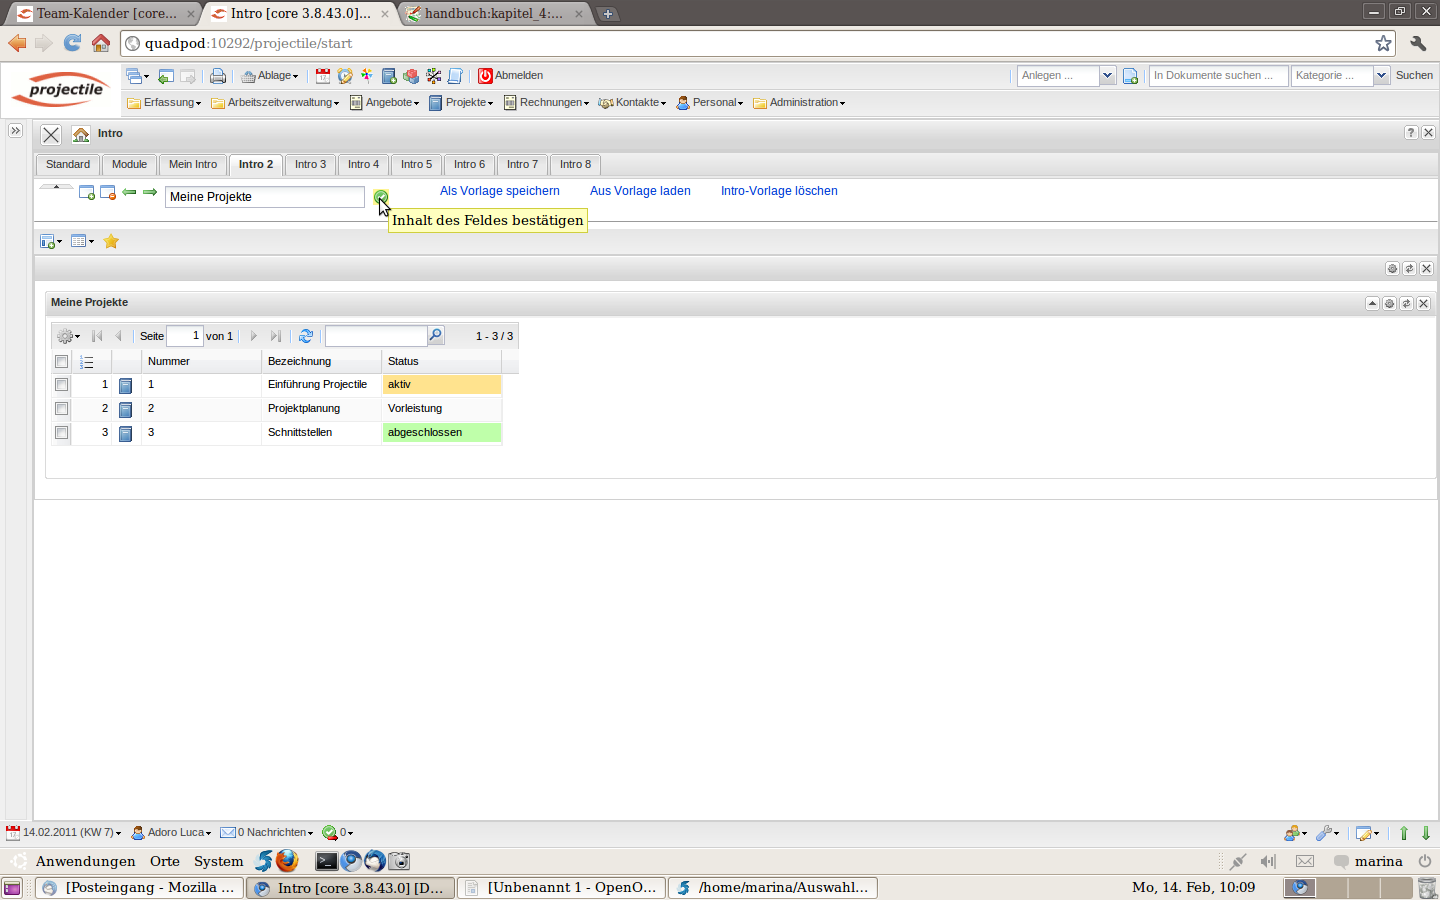This screenshot has width=1440, height=900.
Task: Toggle the select-all checkbox in the table header
Action: [x=61, y=362]
